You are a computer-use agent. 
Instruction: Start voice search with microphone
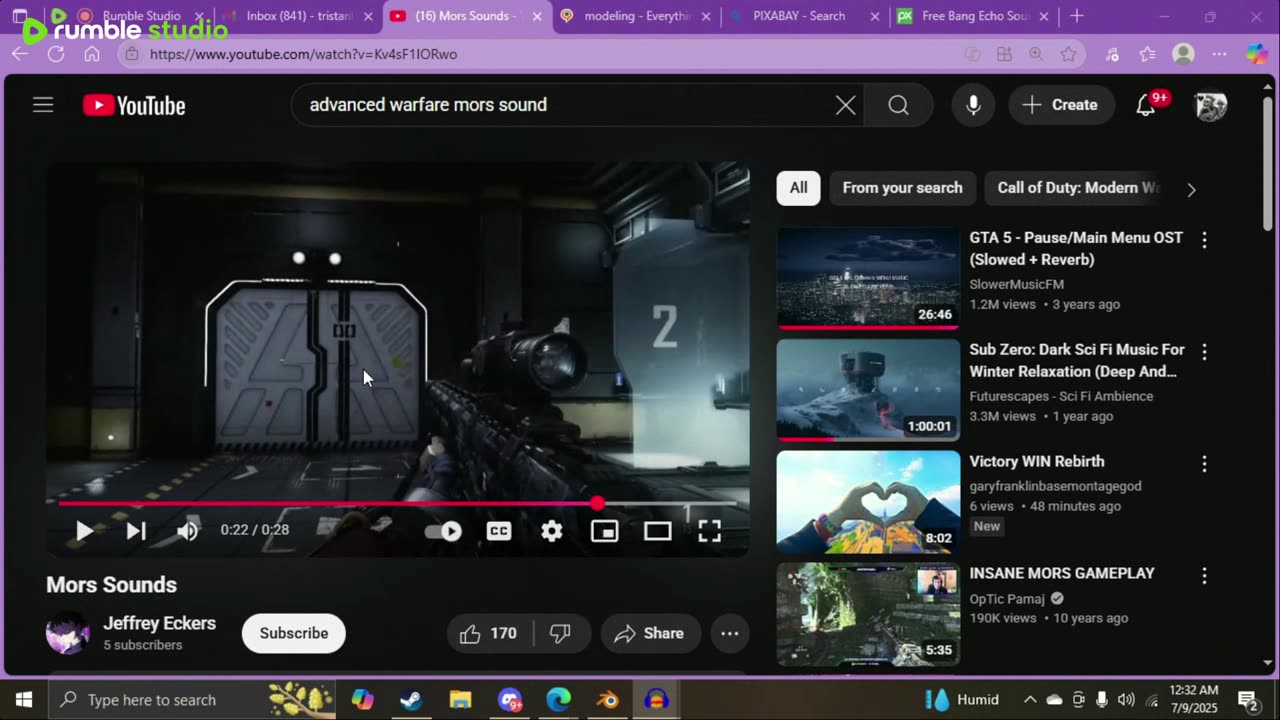tap(973, 105)
